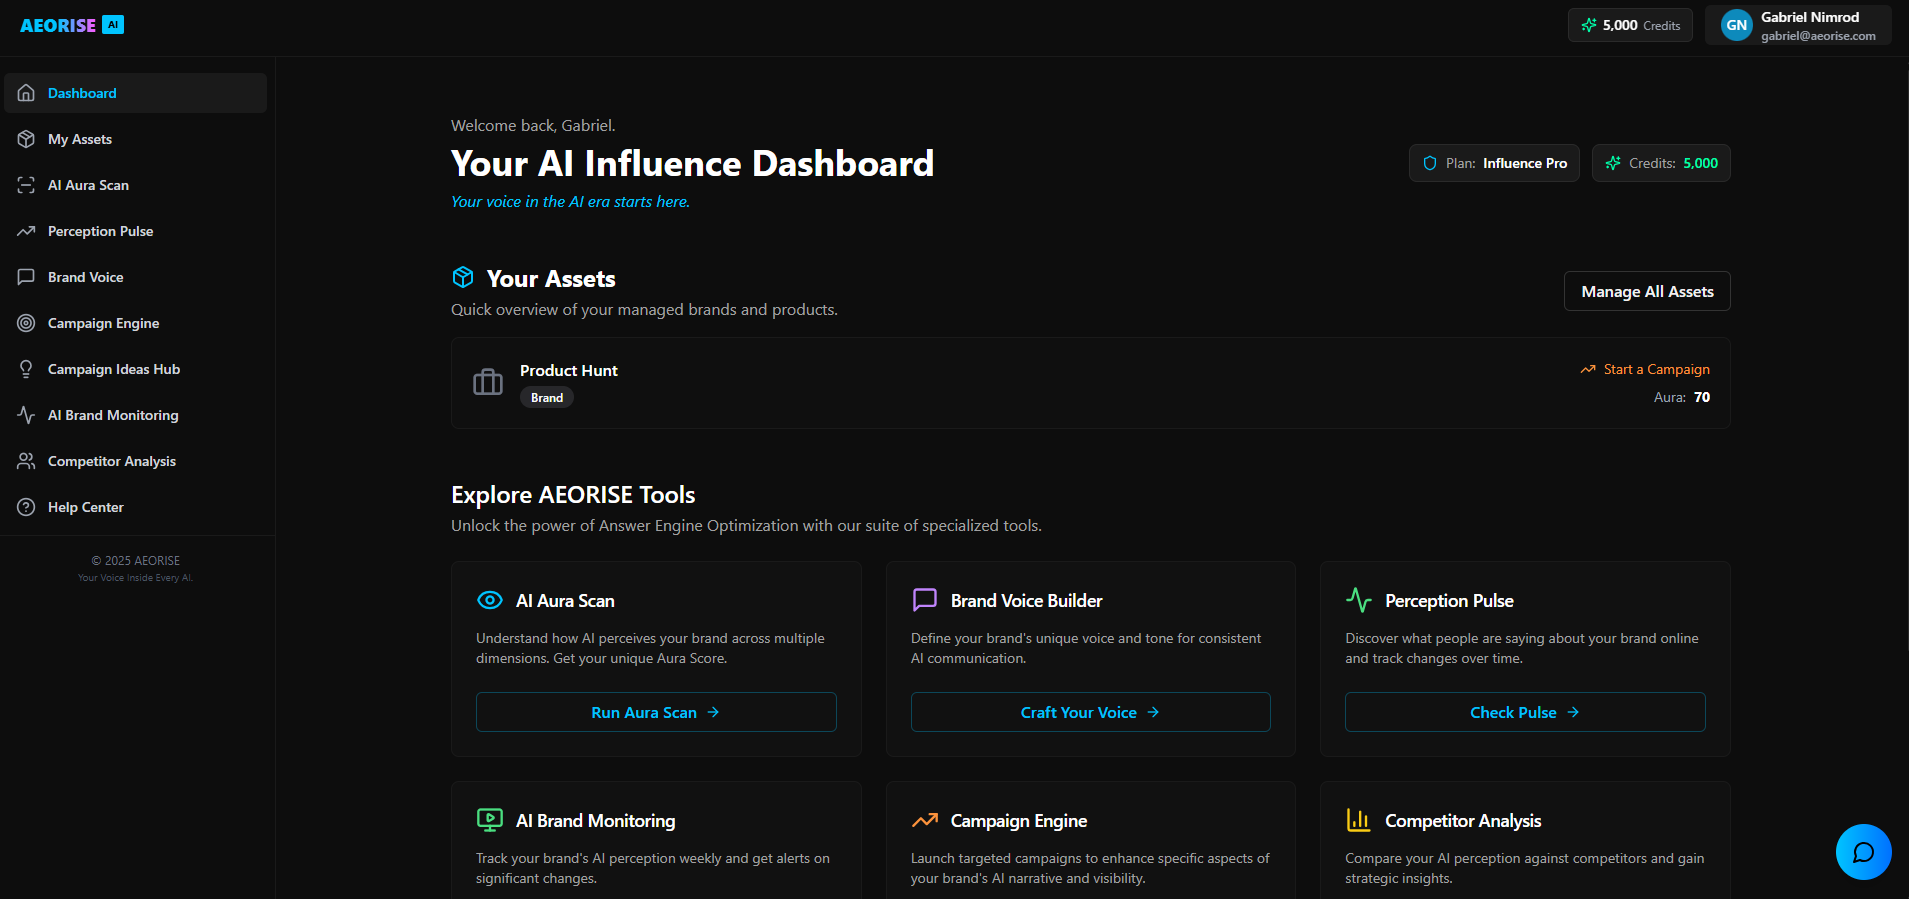
Task: Click the AEORISE AI logo
Action: pyautogui.click(x=72, y=25)
